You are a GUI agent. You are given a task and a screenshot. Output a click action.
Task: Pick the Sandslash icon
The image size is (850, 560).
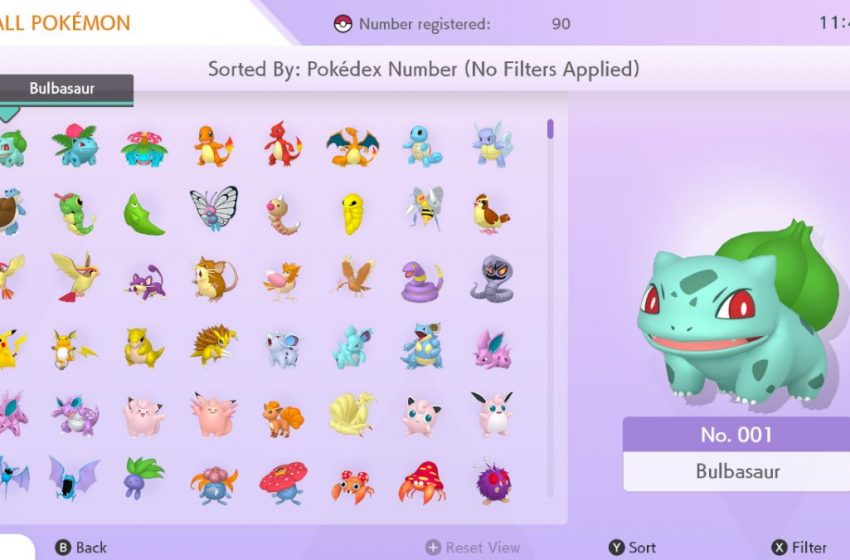coord(214,344)
